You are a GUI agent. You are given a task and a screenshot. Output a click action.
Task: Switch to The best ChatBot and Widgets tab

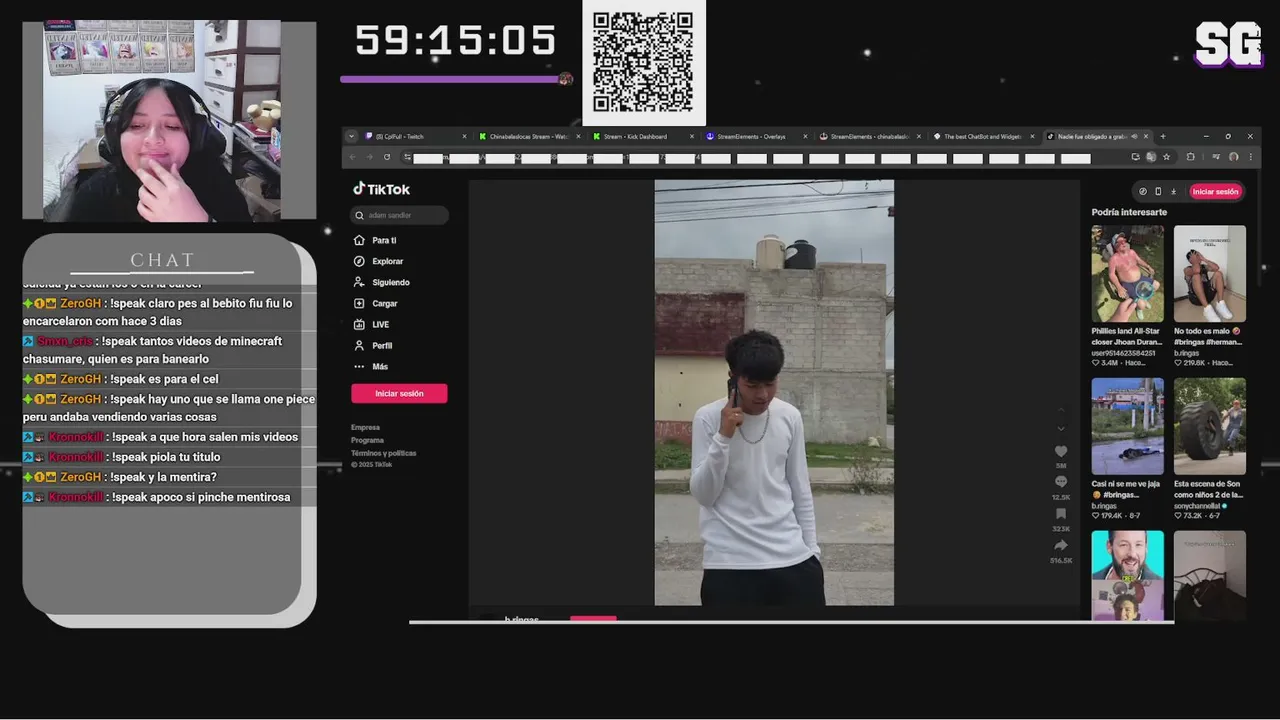(x=984, y=136)
